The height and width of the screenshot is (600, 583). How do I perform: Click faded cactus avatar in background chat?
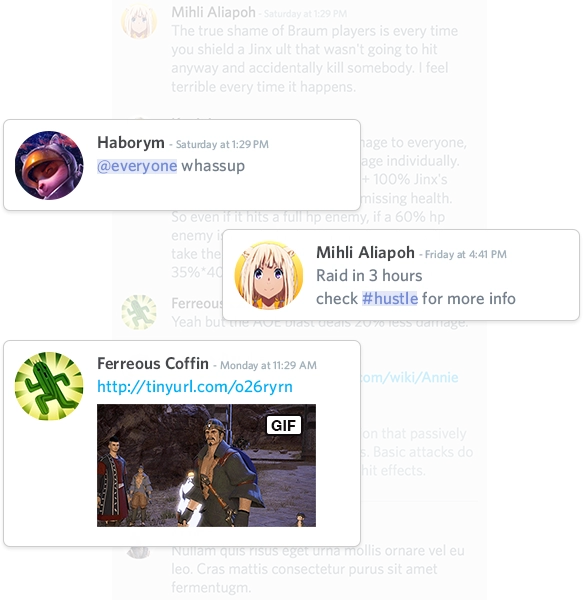139,312
